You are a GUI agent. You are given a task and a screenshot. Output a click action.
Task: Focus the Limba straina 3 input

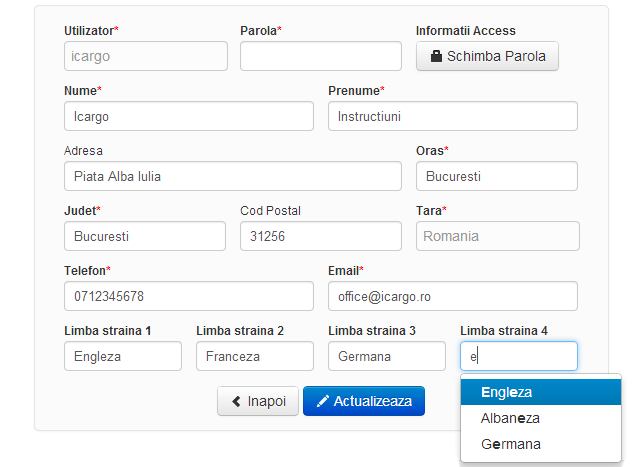click(386, 356)
